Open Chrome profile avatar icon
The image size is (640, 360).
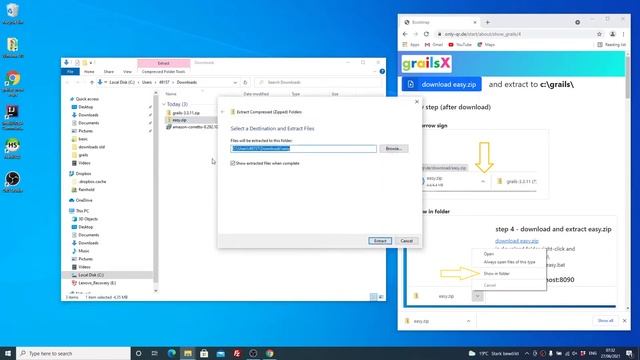[x=612, y=34]
